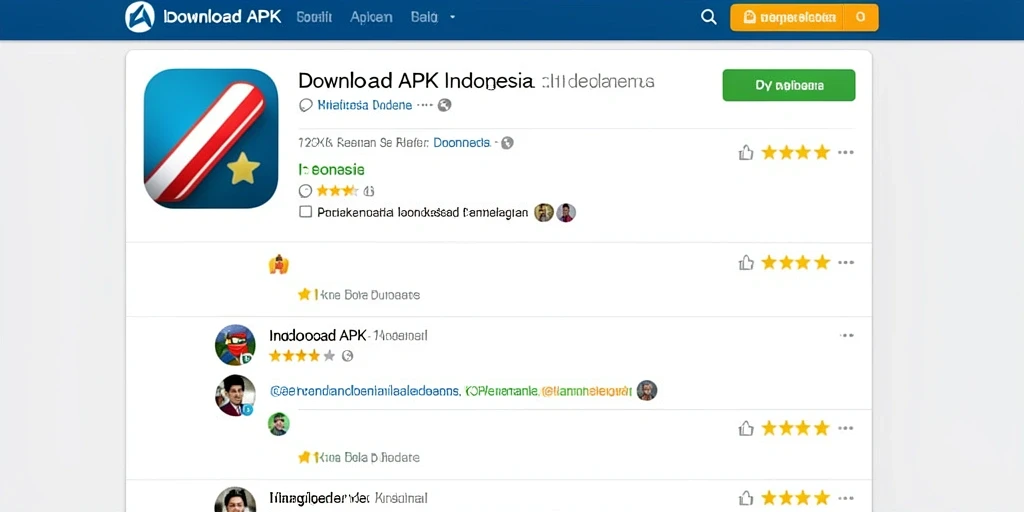Click the first avatar after "loondkesad Danmelagian"
Viewport: 1024px width, 512px height.
pyautogui.click(x=544, y=212)
